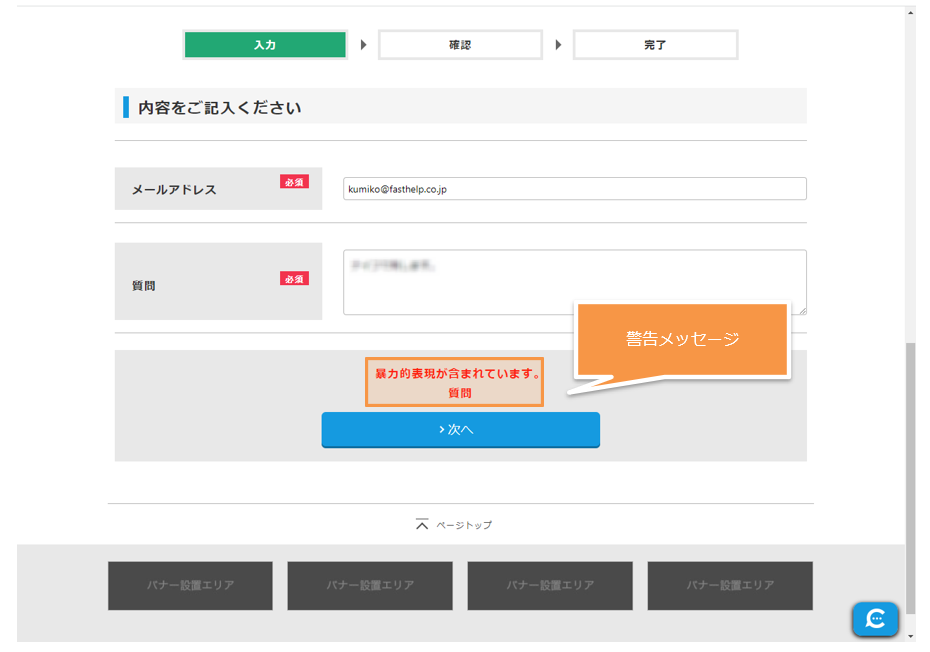Click the fourth バナー設置エリア banner
This screenshot has width=930, height=652.
point(730,585)
